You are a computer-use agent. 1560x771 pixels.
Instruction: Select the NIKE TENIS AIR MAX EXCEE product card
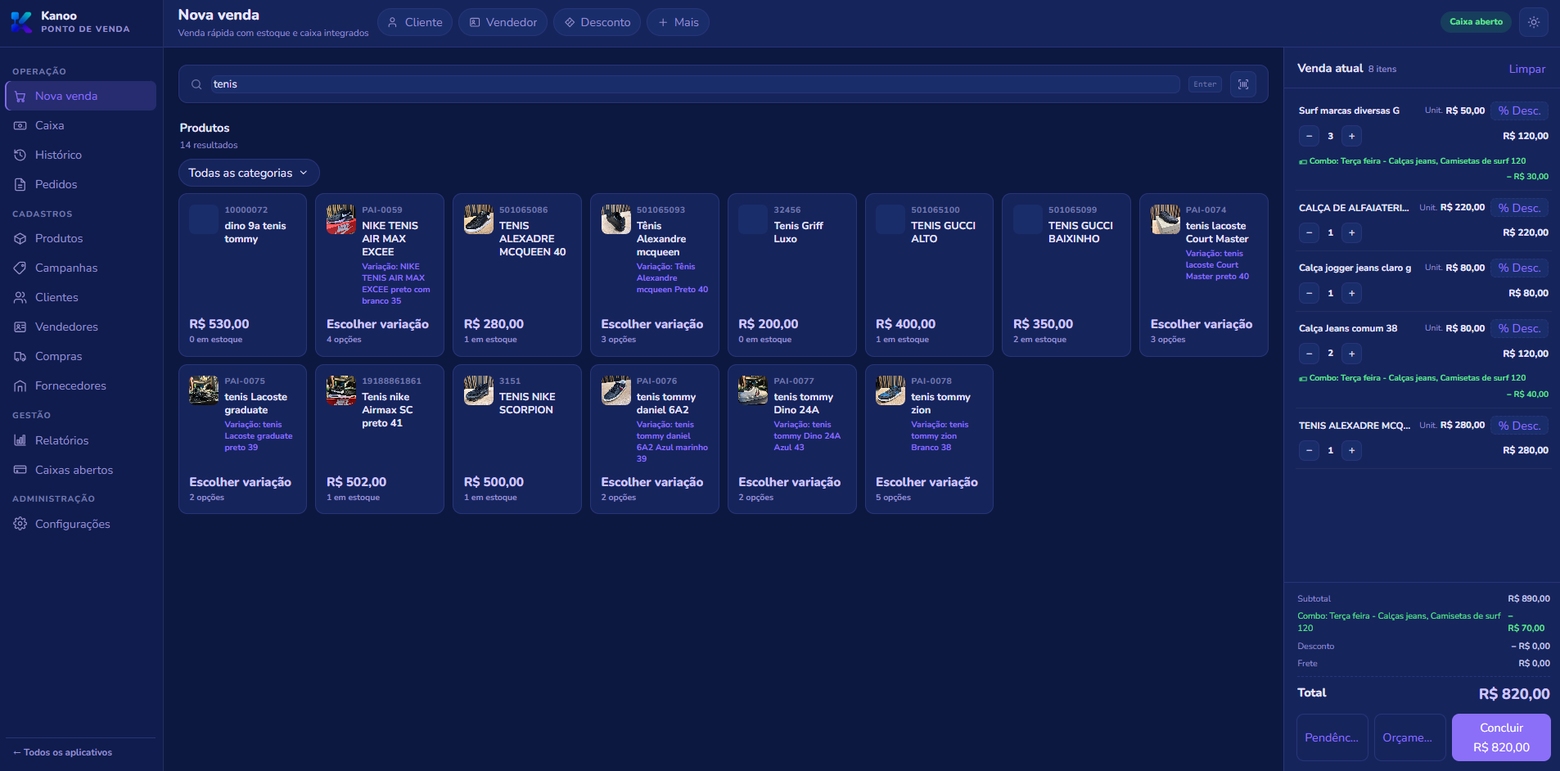[x=380, y=275]
